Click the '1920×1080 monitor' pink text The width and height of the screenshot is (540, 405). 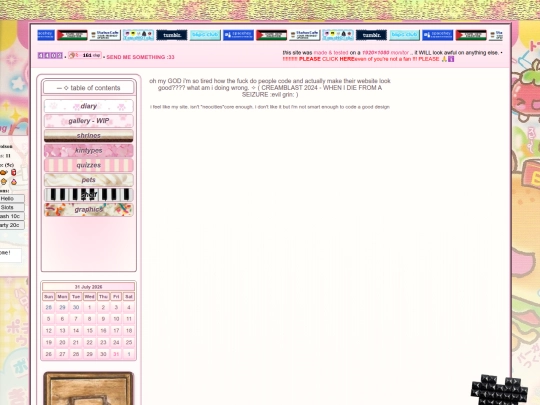[385, 53]
